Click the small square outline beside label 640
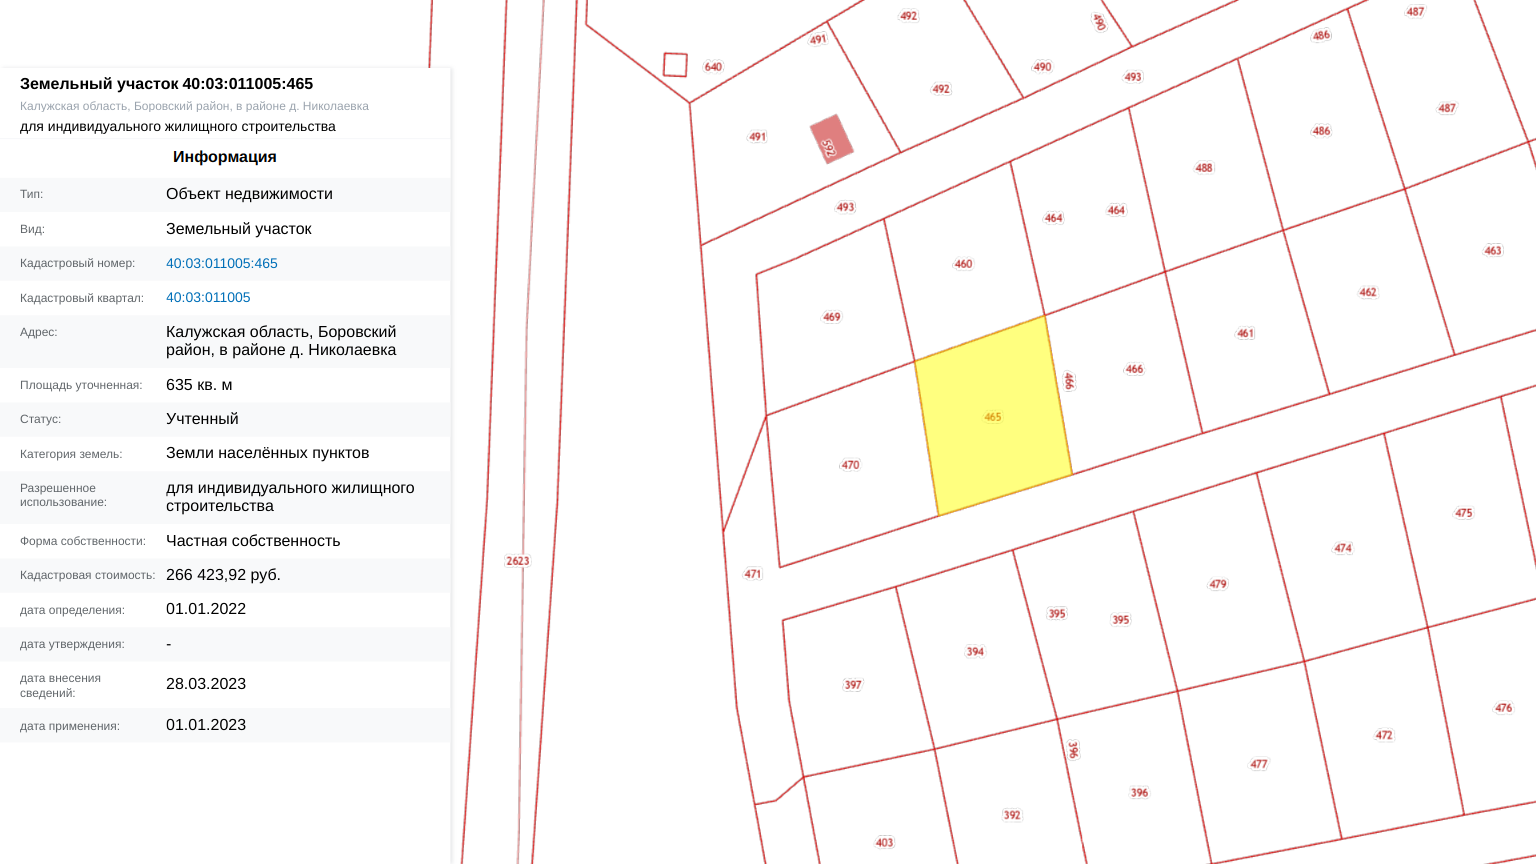Image resolution: width=1536 pixels, height=864 pixels. (x=675, y=65)
